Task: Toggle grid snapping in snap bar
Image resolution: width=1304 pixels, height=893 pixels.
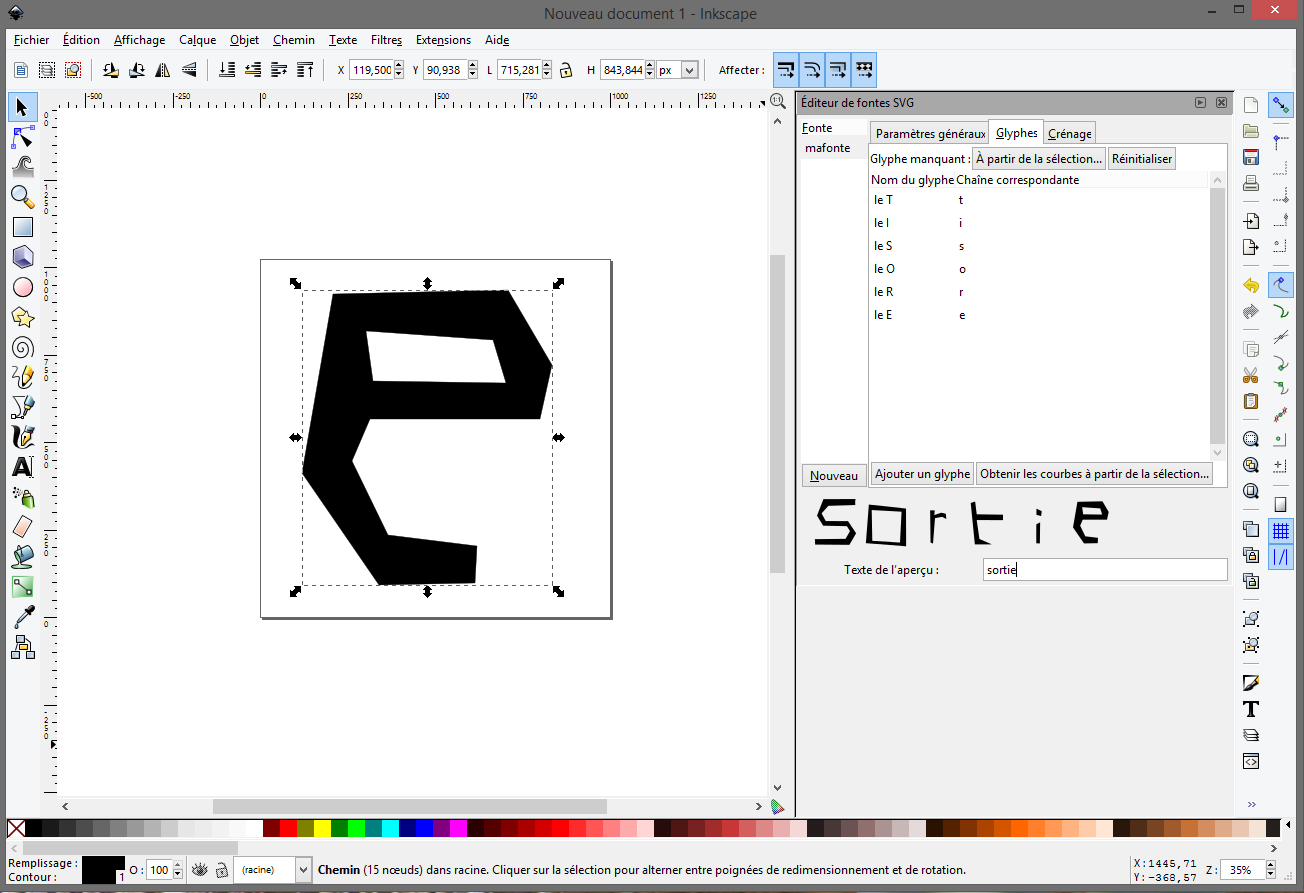Action: click(x=1280, y=530)
